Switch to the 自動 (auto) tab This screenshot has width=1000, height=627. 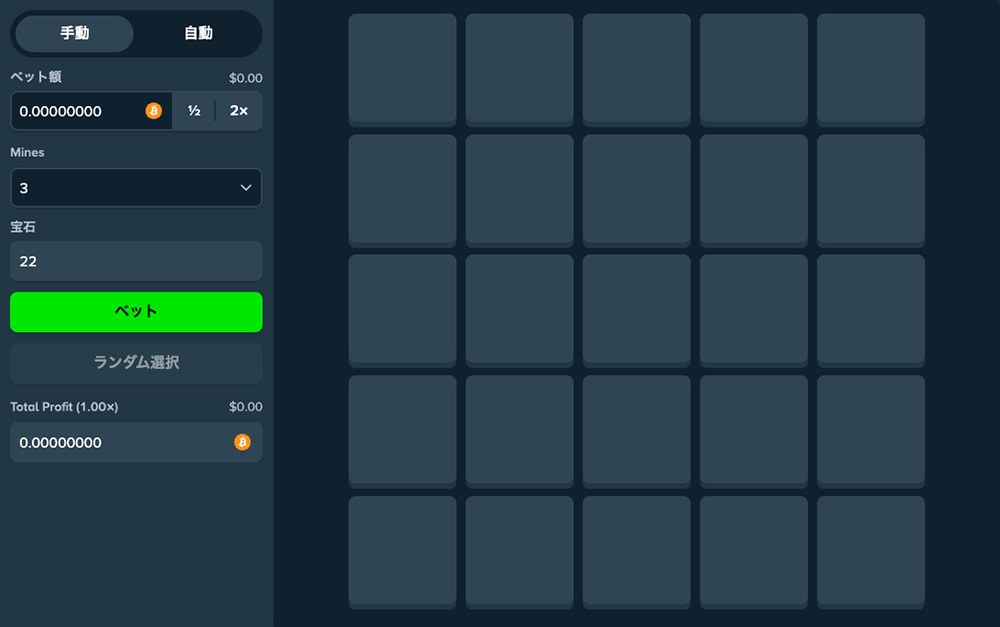[x=198, y=33]
